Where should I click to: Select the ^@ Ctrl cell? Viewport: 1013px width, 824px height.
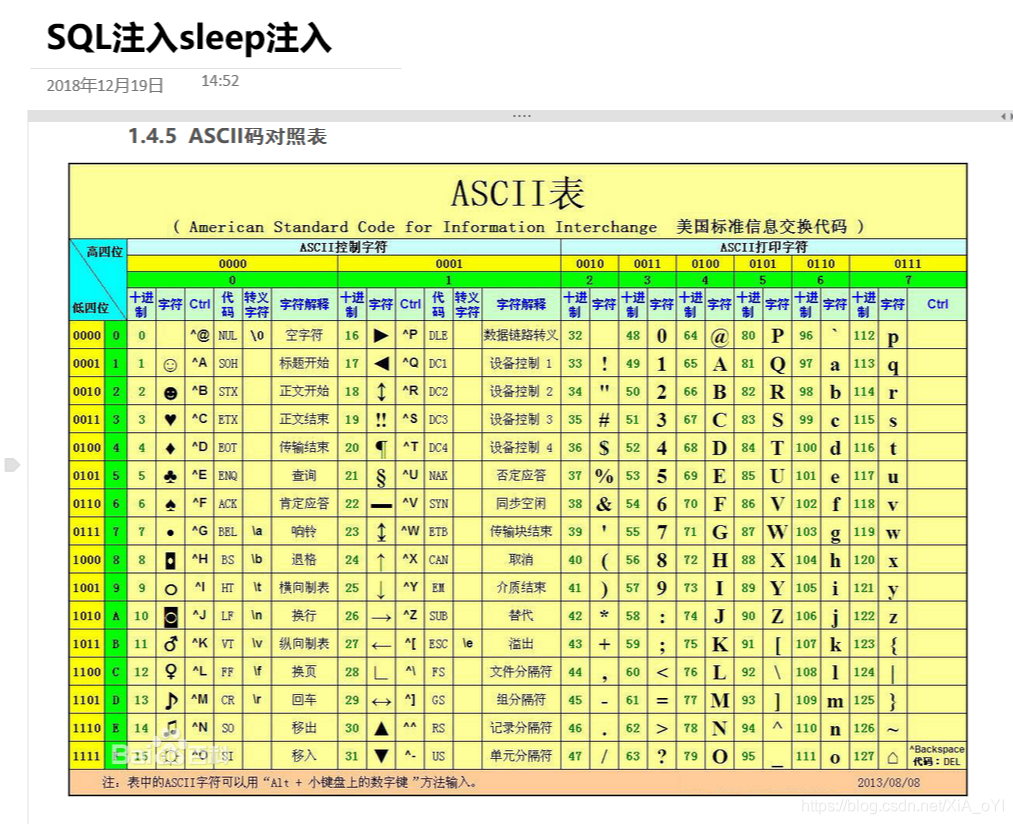click(x=200, y=335)
